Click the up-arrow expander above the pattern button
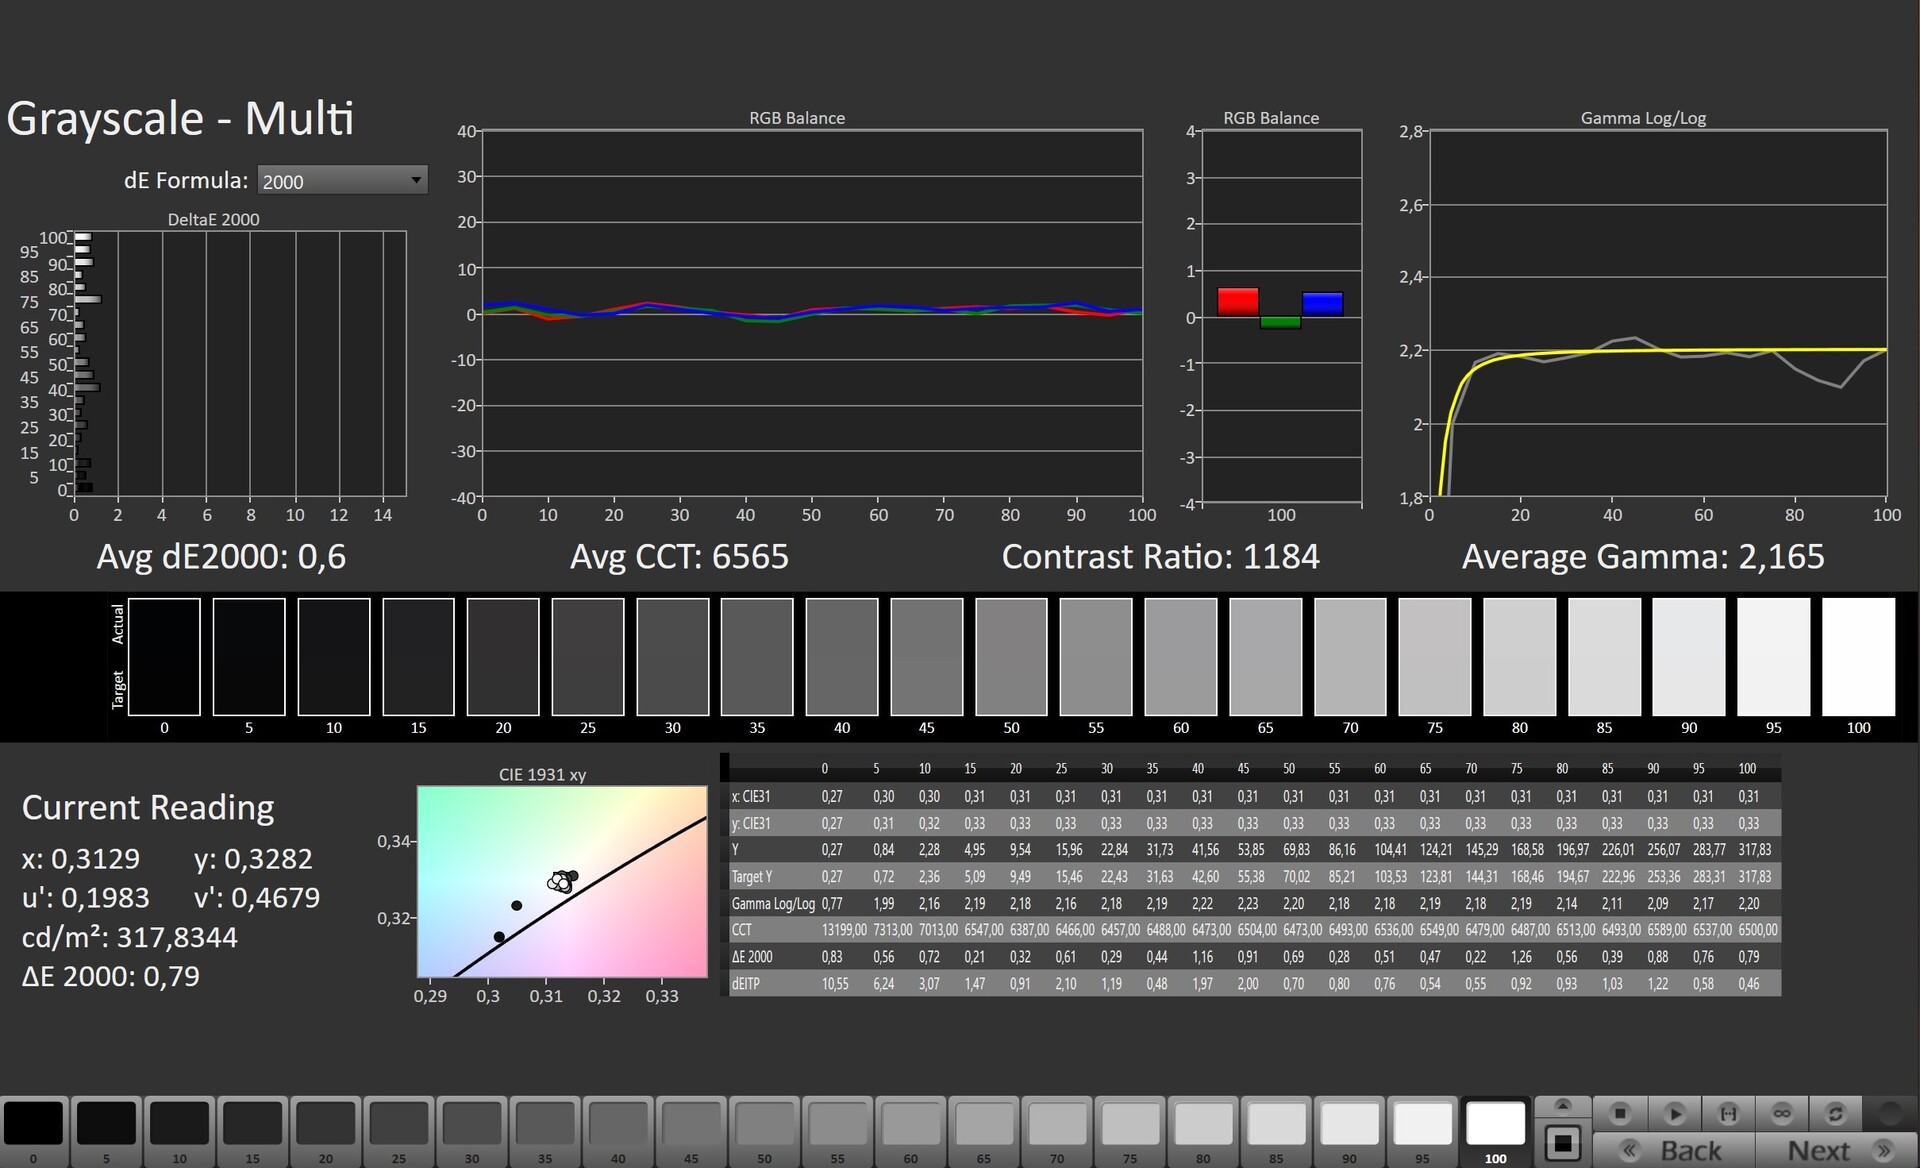 [1562, 1106]
